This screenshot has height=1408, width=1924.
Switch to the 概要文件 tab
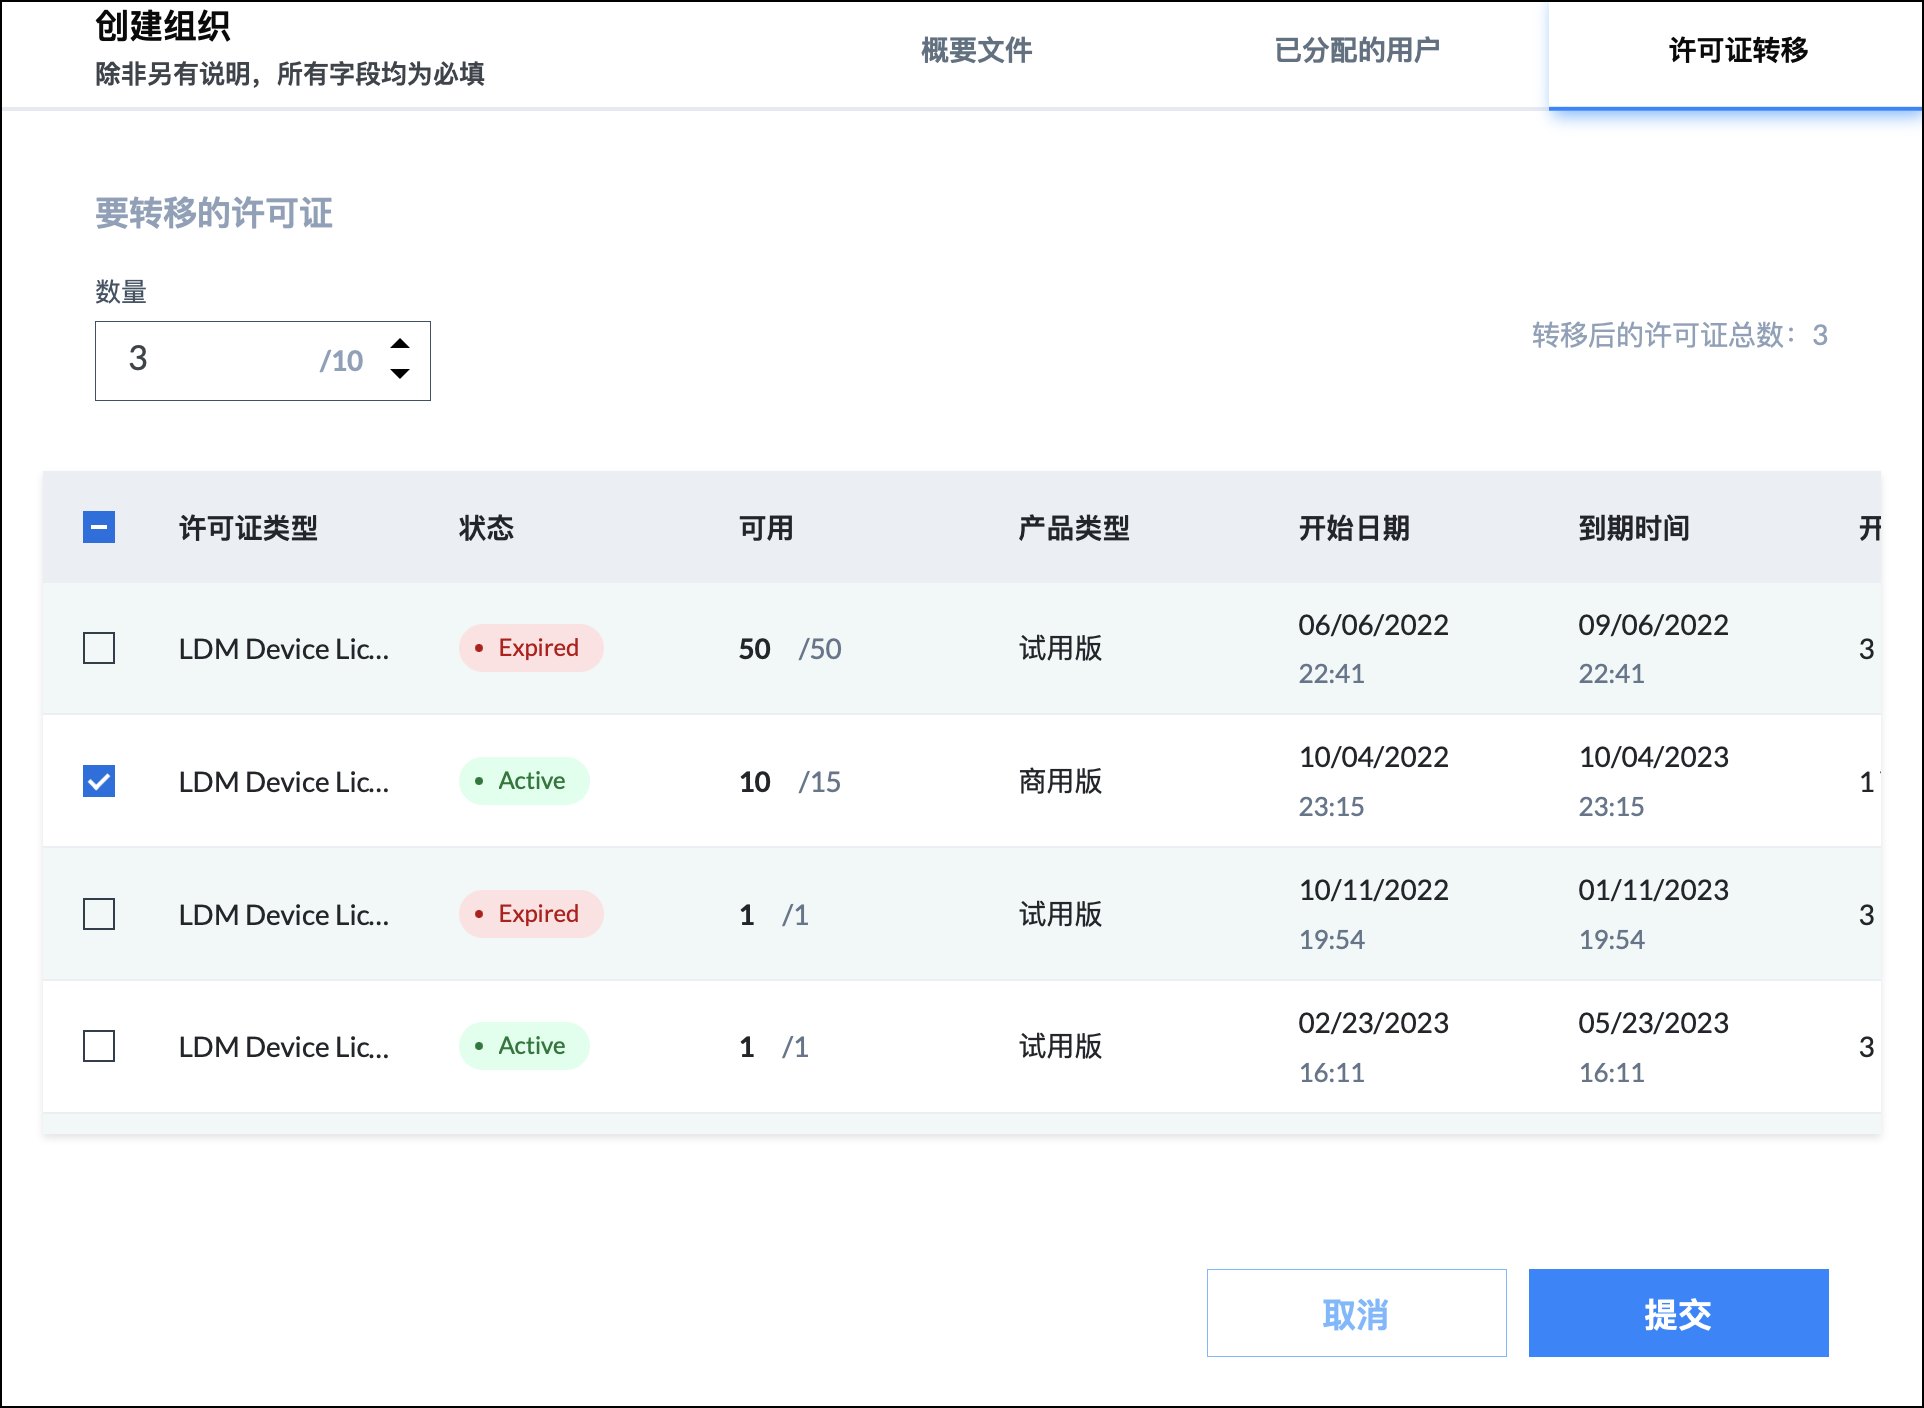tap(976, 50)
